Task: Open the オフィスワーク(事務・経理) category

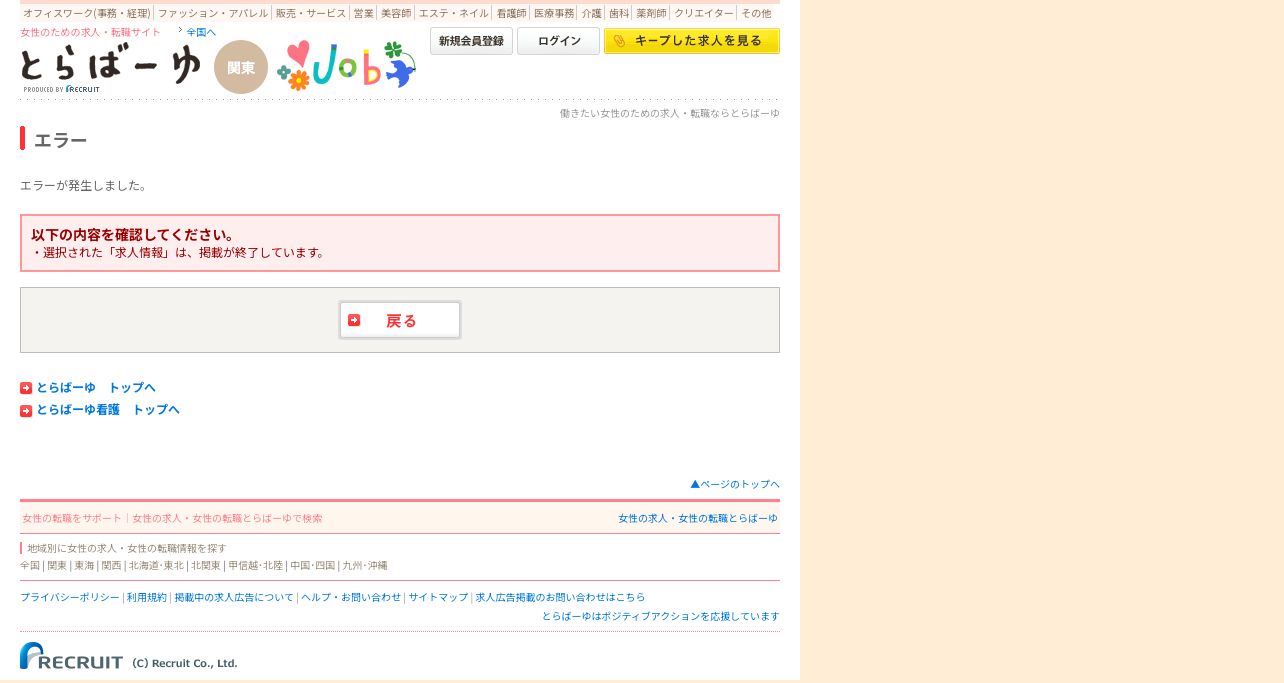Action: click(87, 13)
